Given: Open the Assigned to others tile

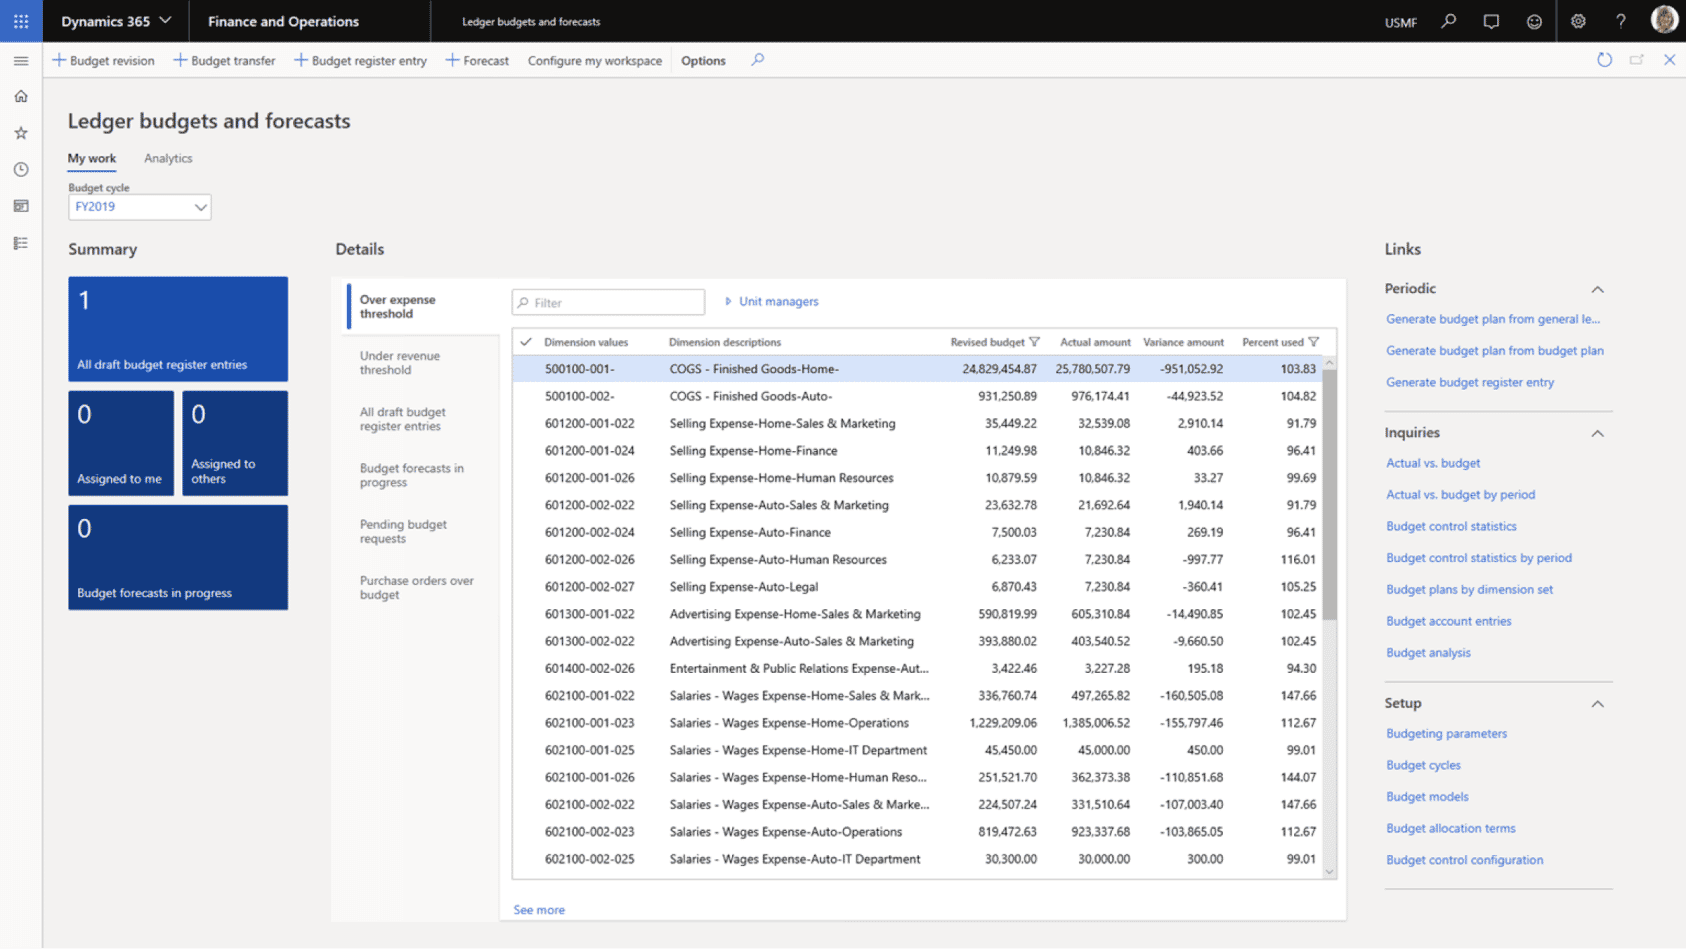Looking at the screenshot, I should point(235,443).
